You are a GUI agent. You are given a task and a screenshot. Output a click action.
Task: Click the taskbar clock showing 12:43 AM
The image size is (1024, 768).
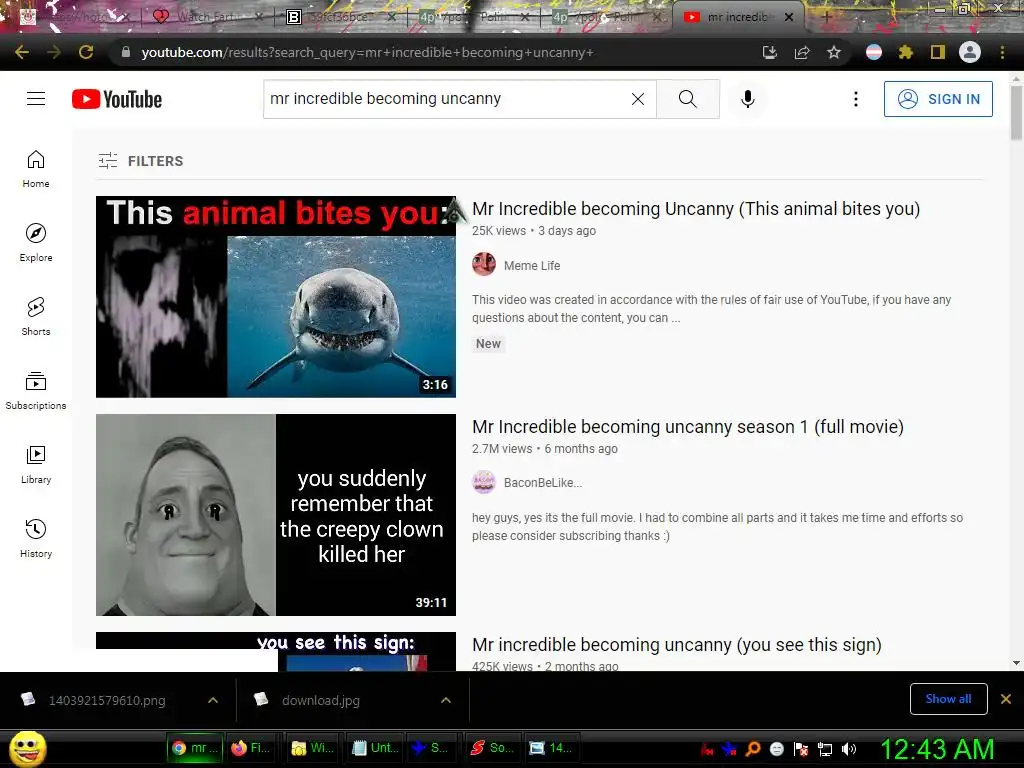(x=938, y=749)
